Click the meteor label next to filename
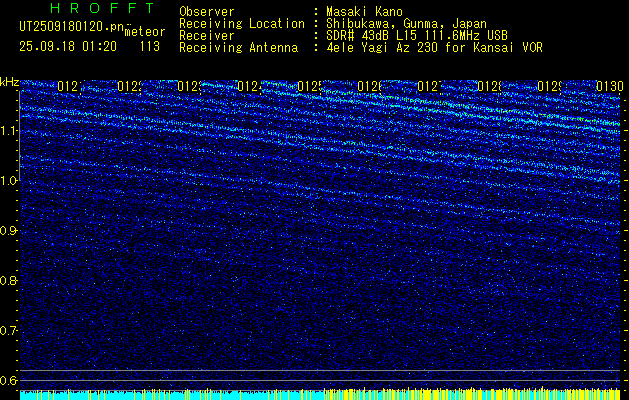 [141, 32]
